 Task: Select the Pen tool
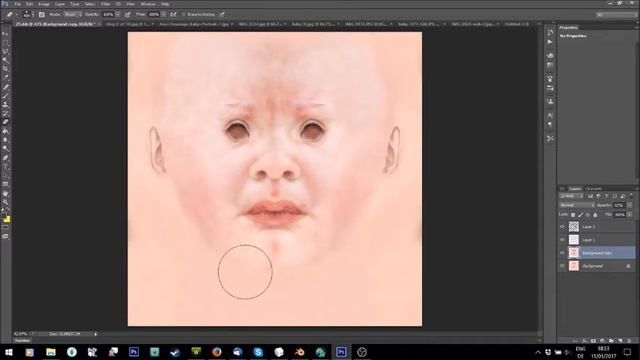tap(5, 158)
